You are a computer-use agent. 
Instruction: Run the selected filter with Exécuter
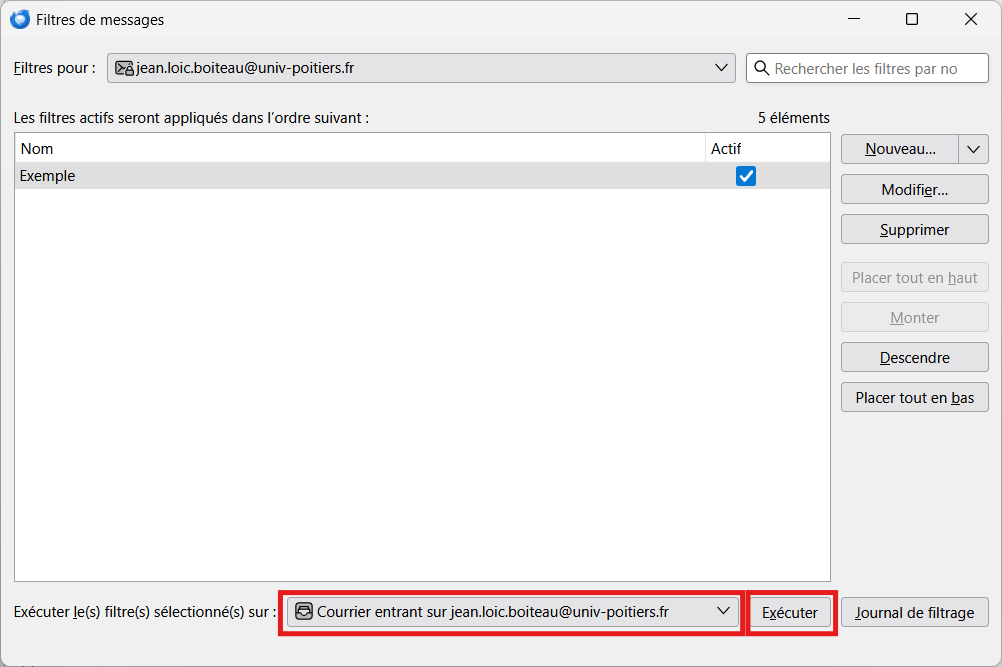click(x=790, y=612)
